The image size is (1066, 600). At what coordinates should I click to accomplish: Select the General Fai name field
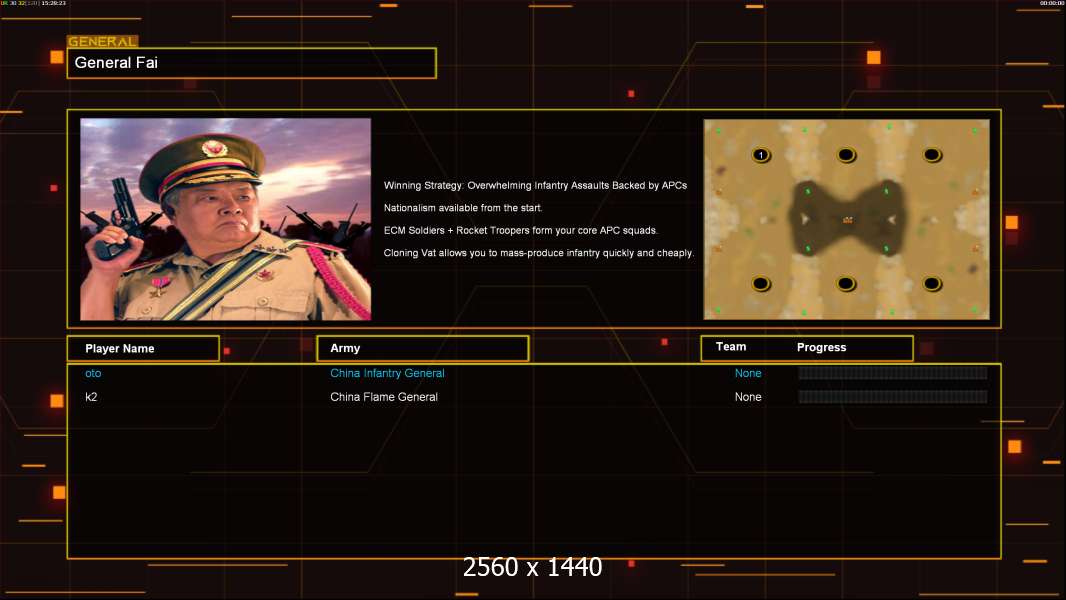click(252, 63)
